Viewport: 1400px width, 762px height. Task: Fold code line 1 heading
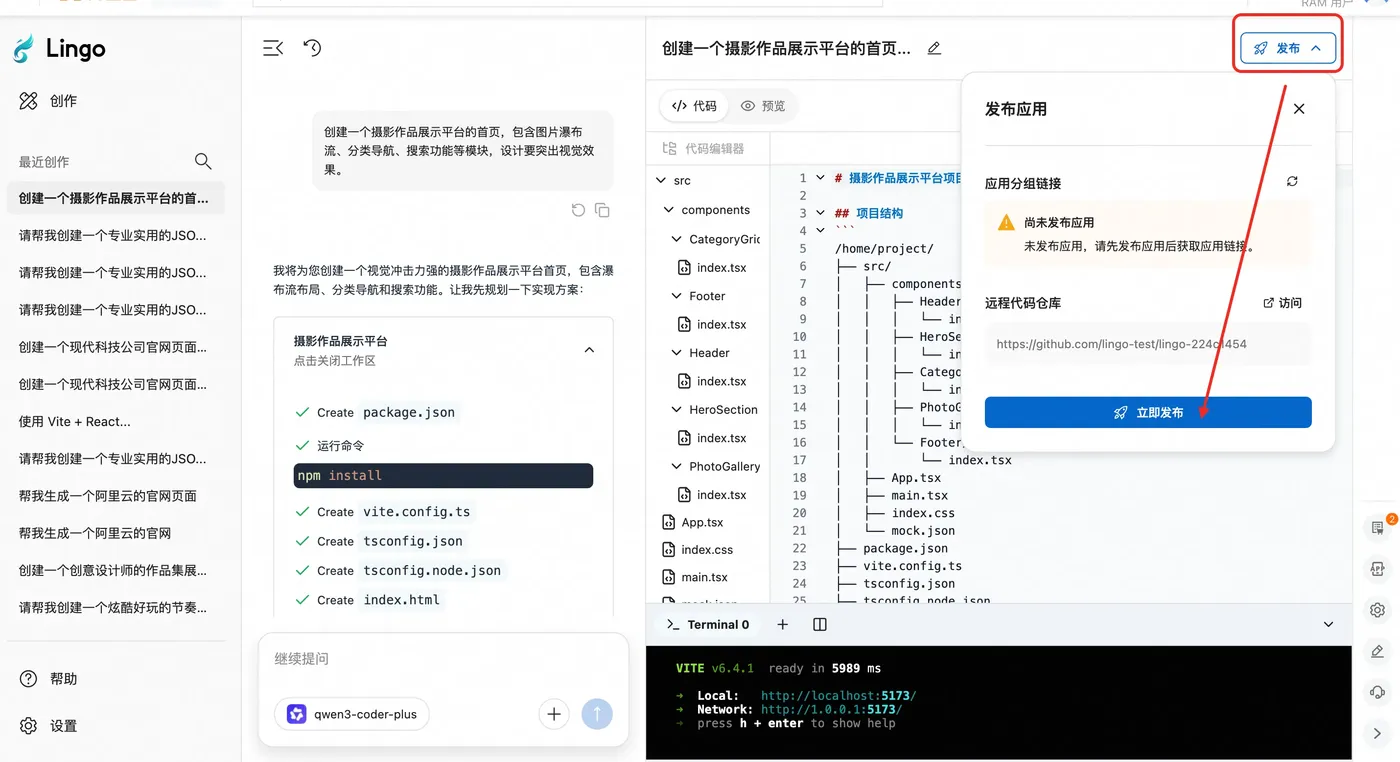820,178
